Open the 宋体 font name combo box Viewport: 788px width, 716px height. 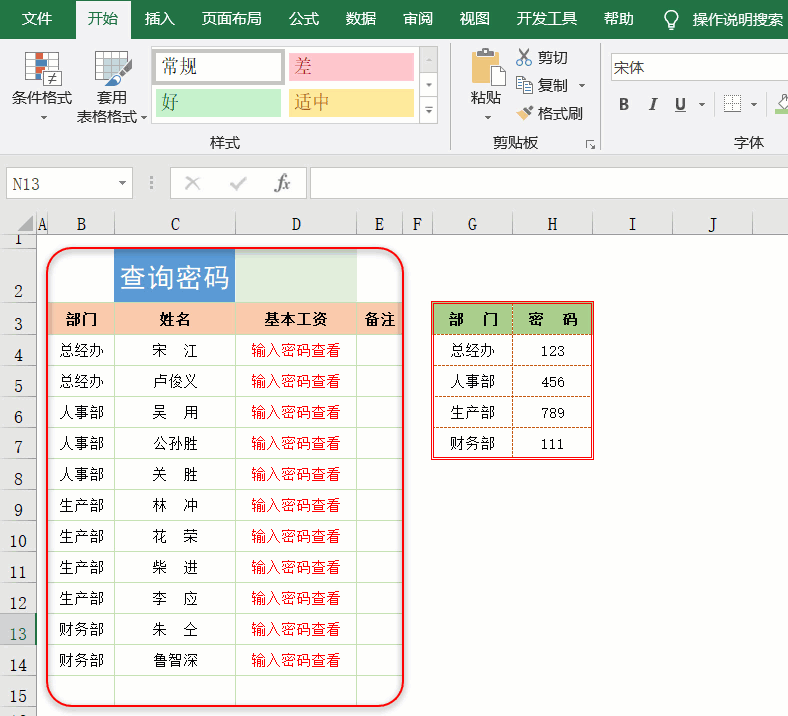pyautogui.click(x=700, y=67)
